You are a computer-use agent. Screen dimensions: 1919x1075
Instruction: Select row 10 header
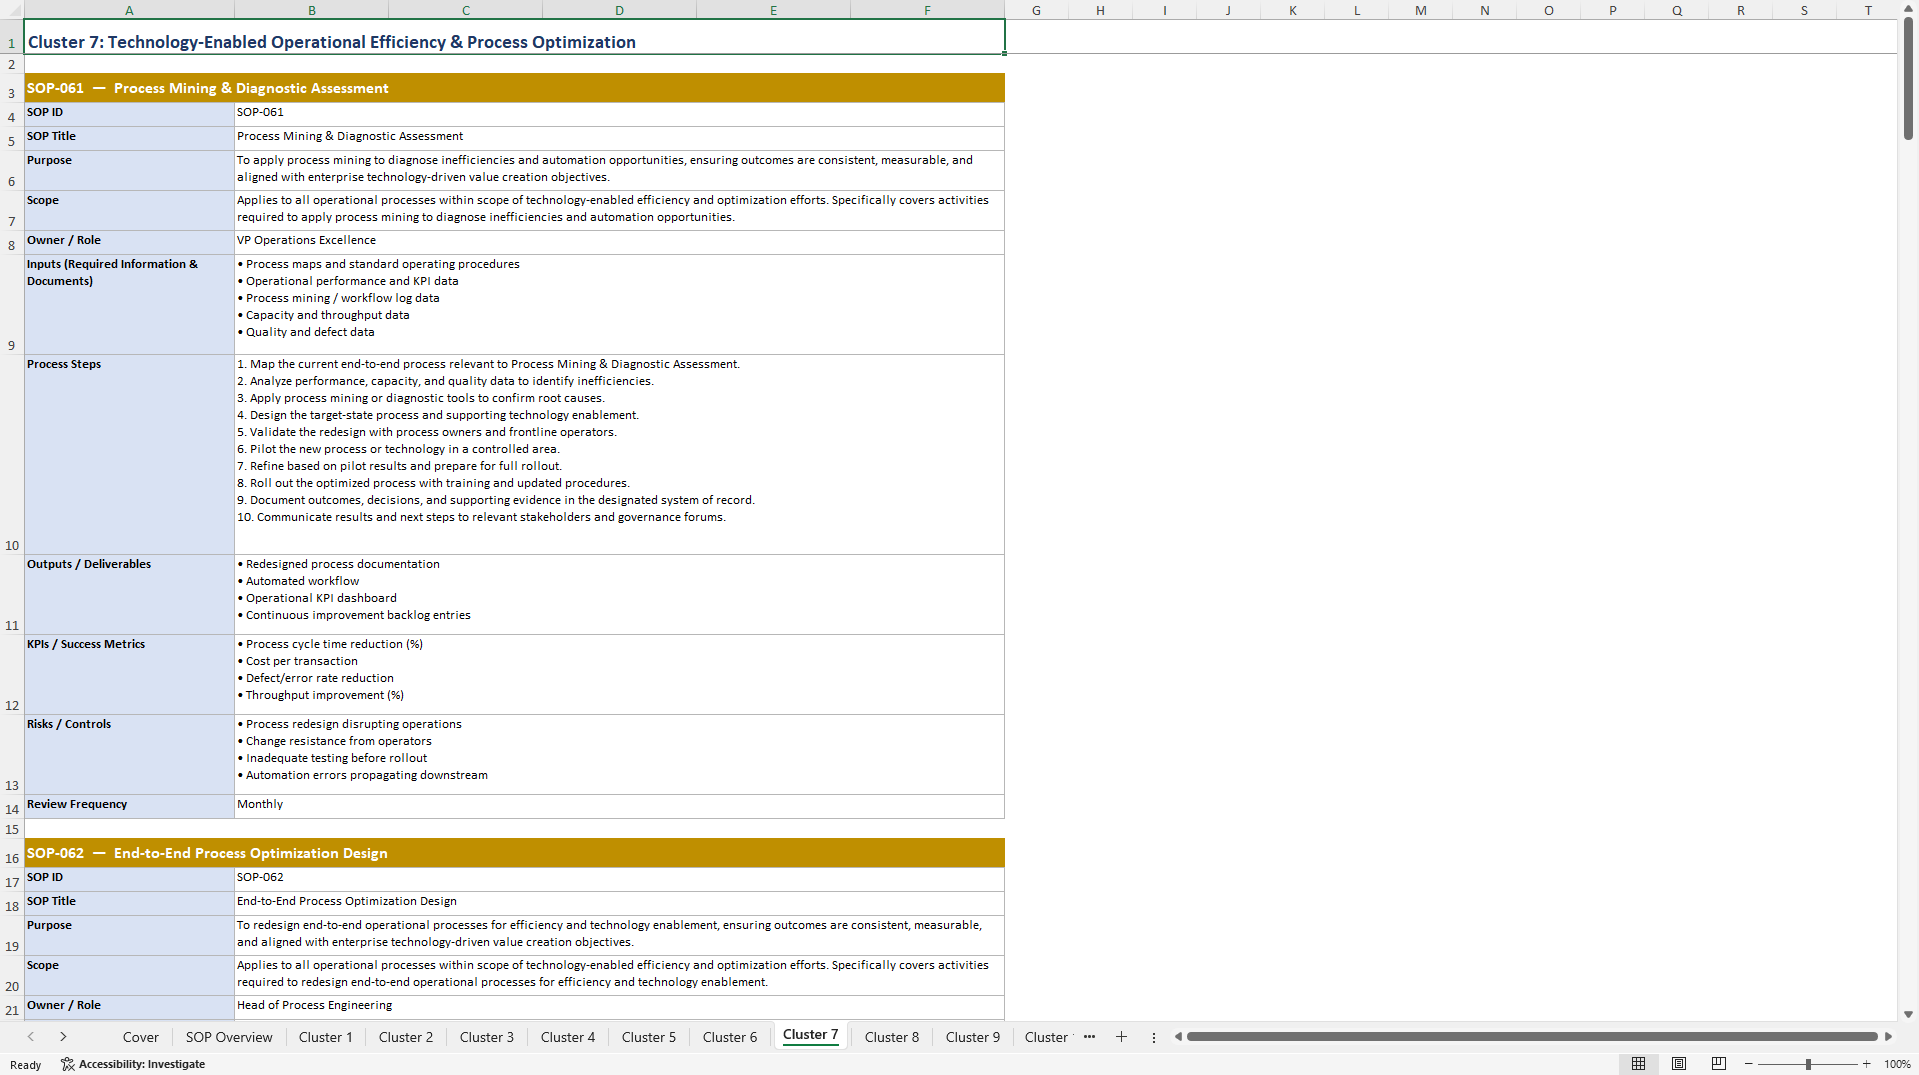tap(12, 455)
